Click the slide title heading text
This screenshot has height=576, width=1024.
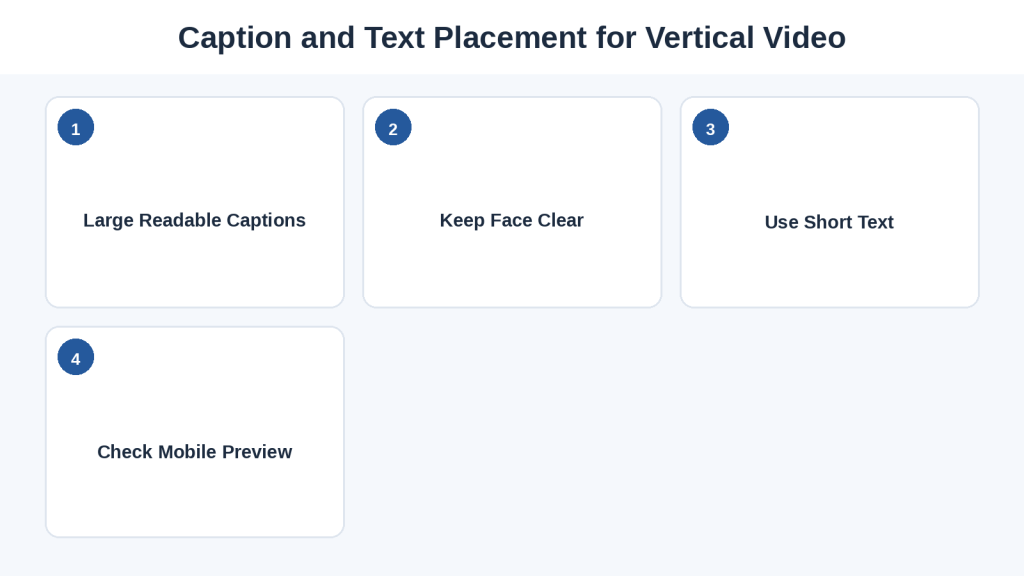point(512,37)
